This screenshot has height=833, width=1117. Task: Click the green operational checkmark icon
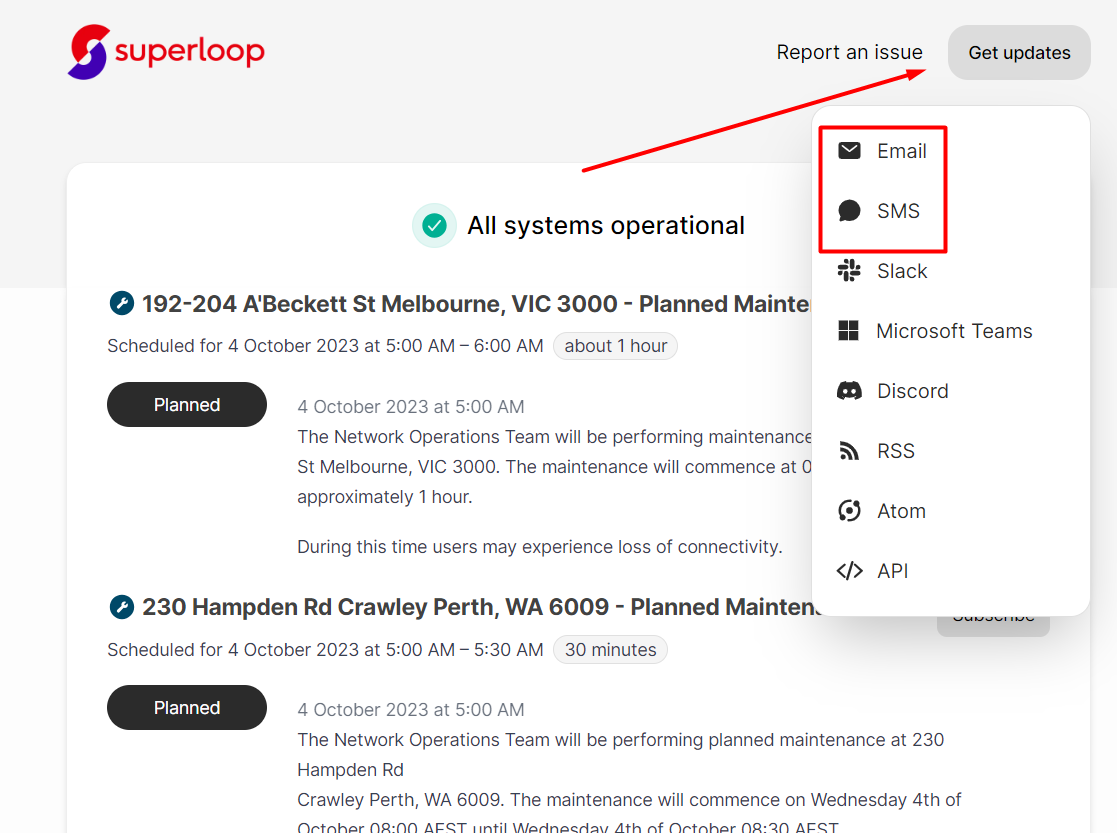click(434, 226)
